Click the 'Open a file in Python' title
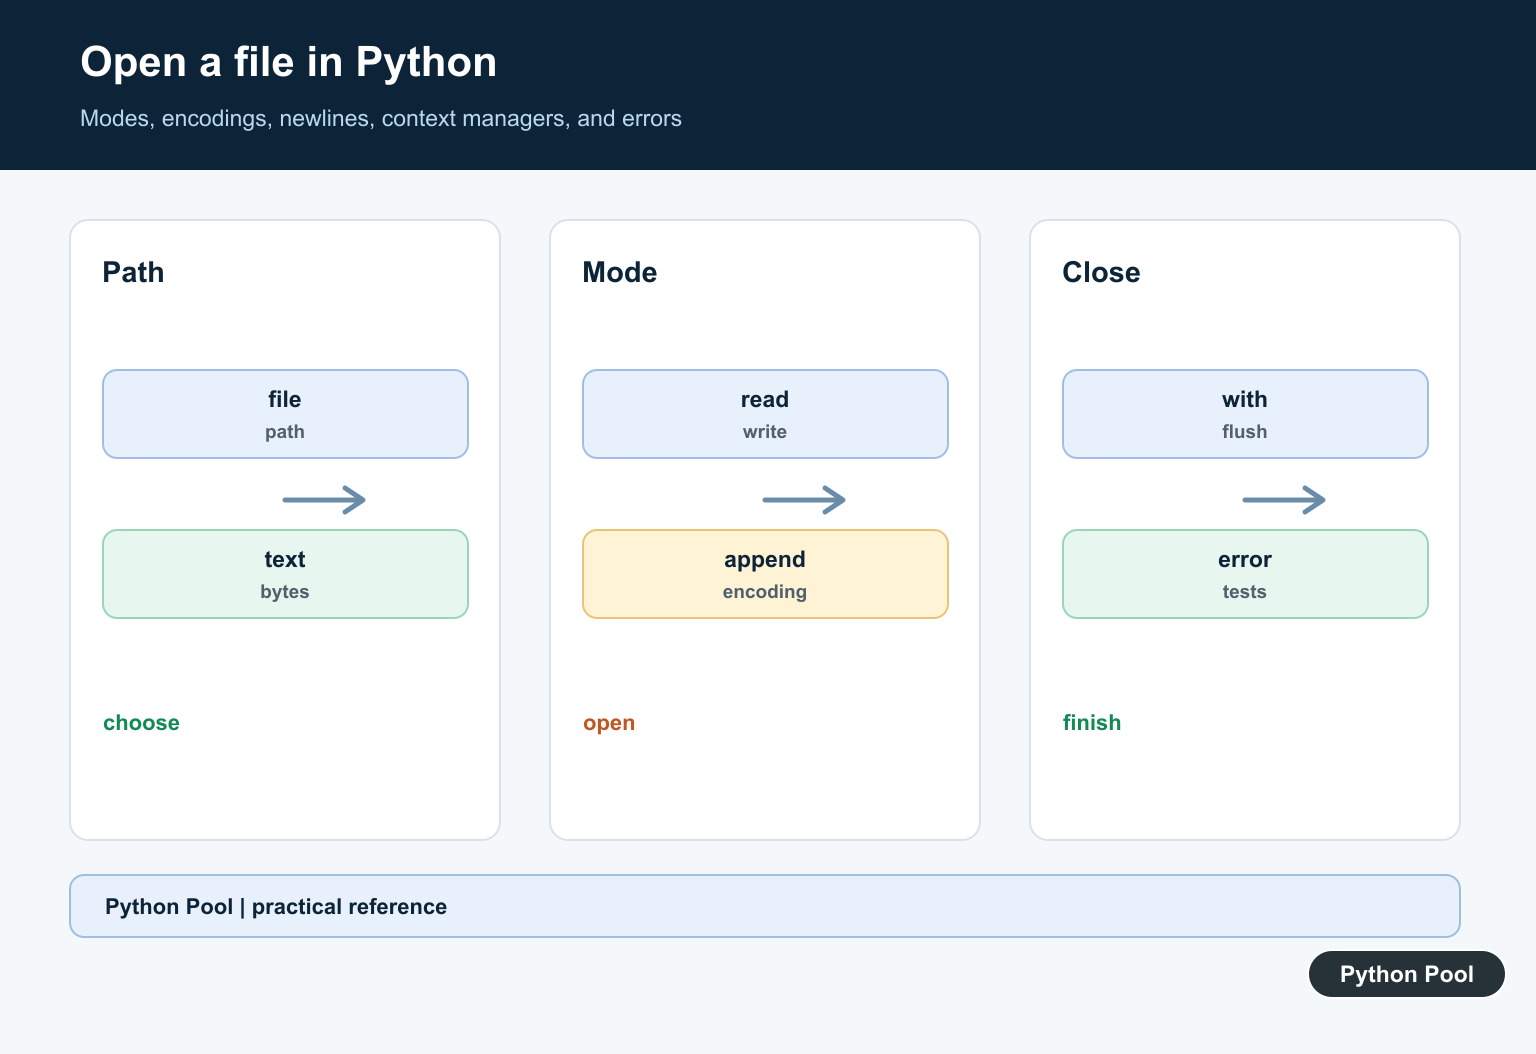The height and width of the screenshot is (1054, 1536). coord(288,62)
